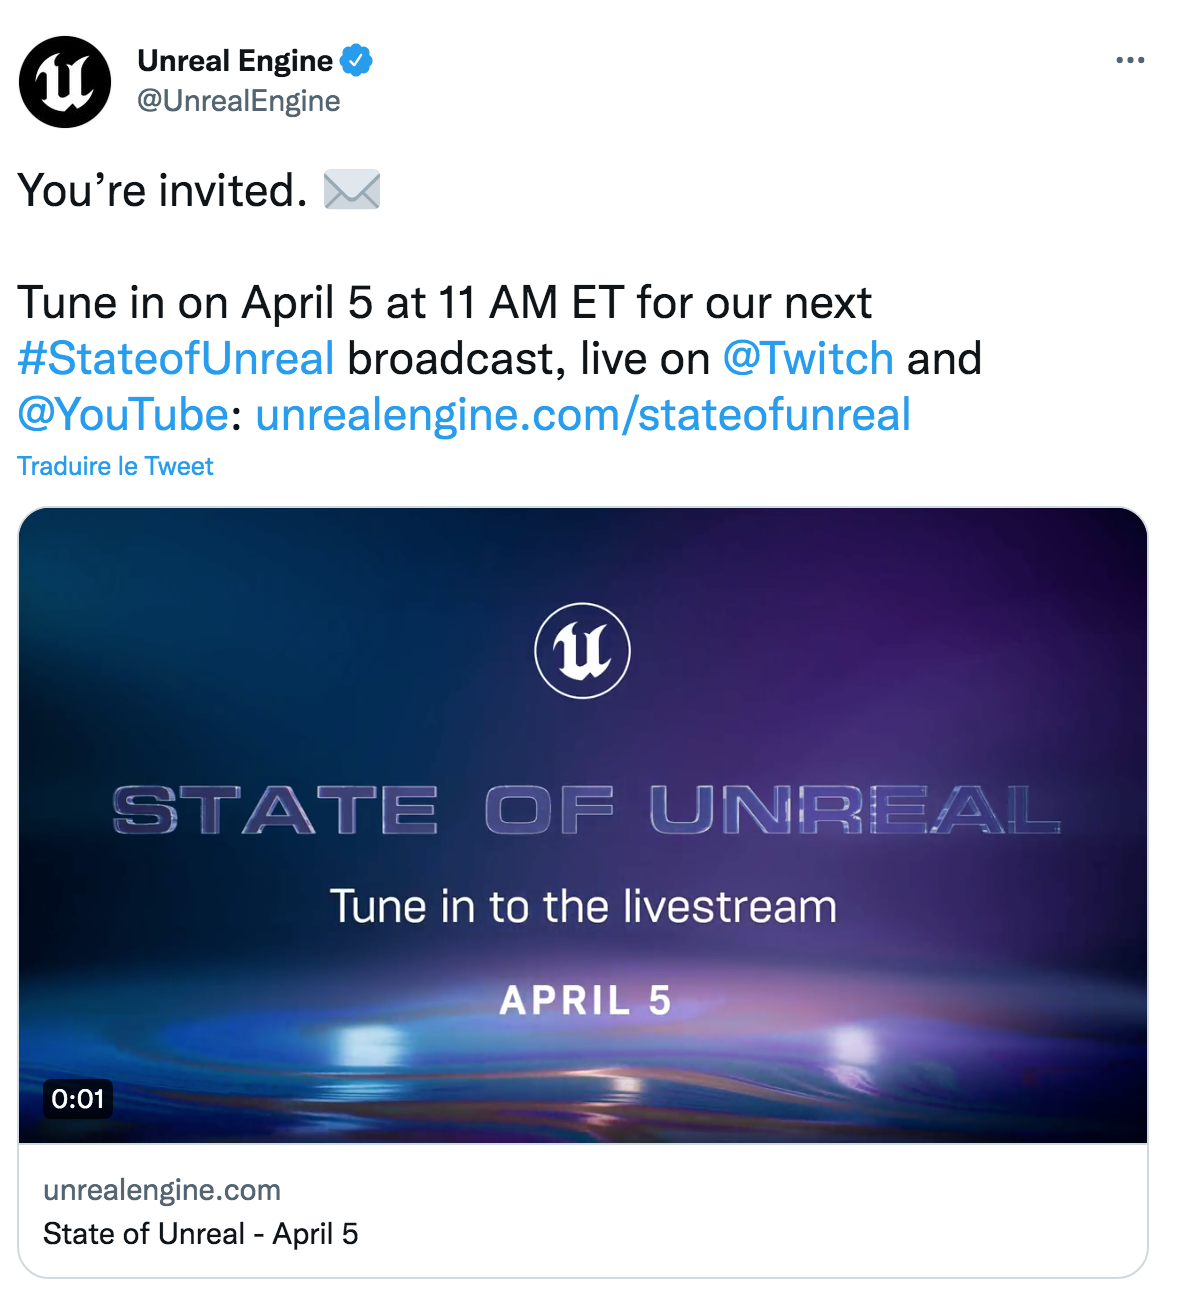
Task: Click the "APRIL 5" text in the video
Action: point(585,1000)
